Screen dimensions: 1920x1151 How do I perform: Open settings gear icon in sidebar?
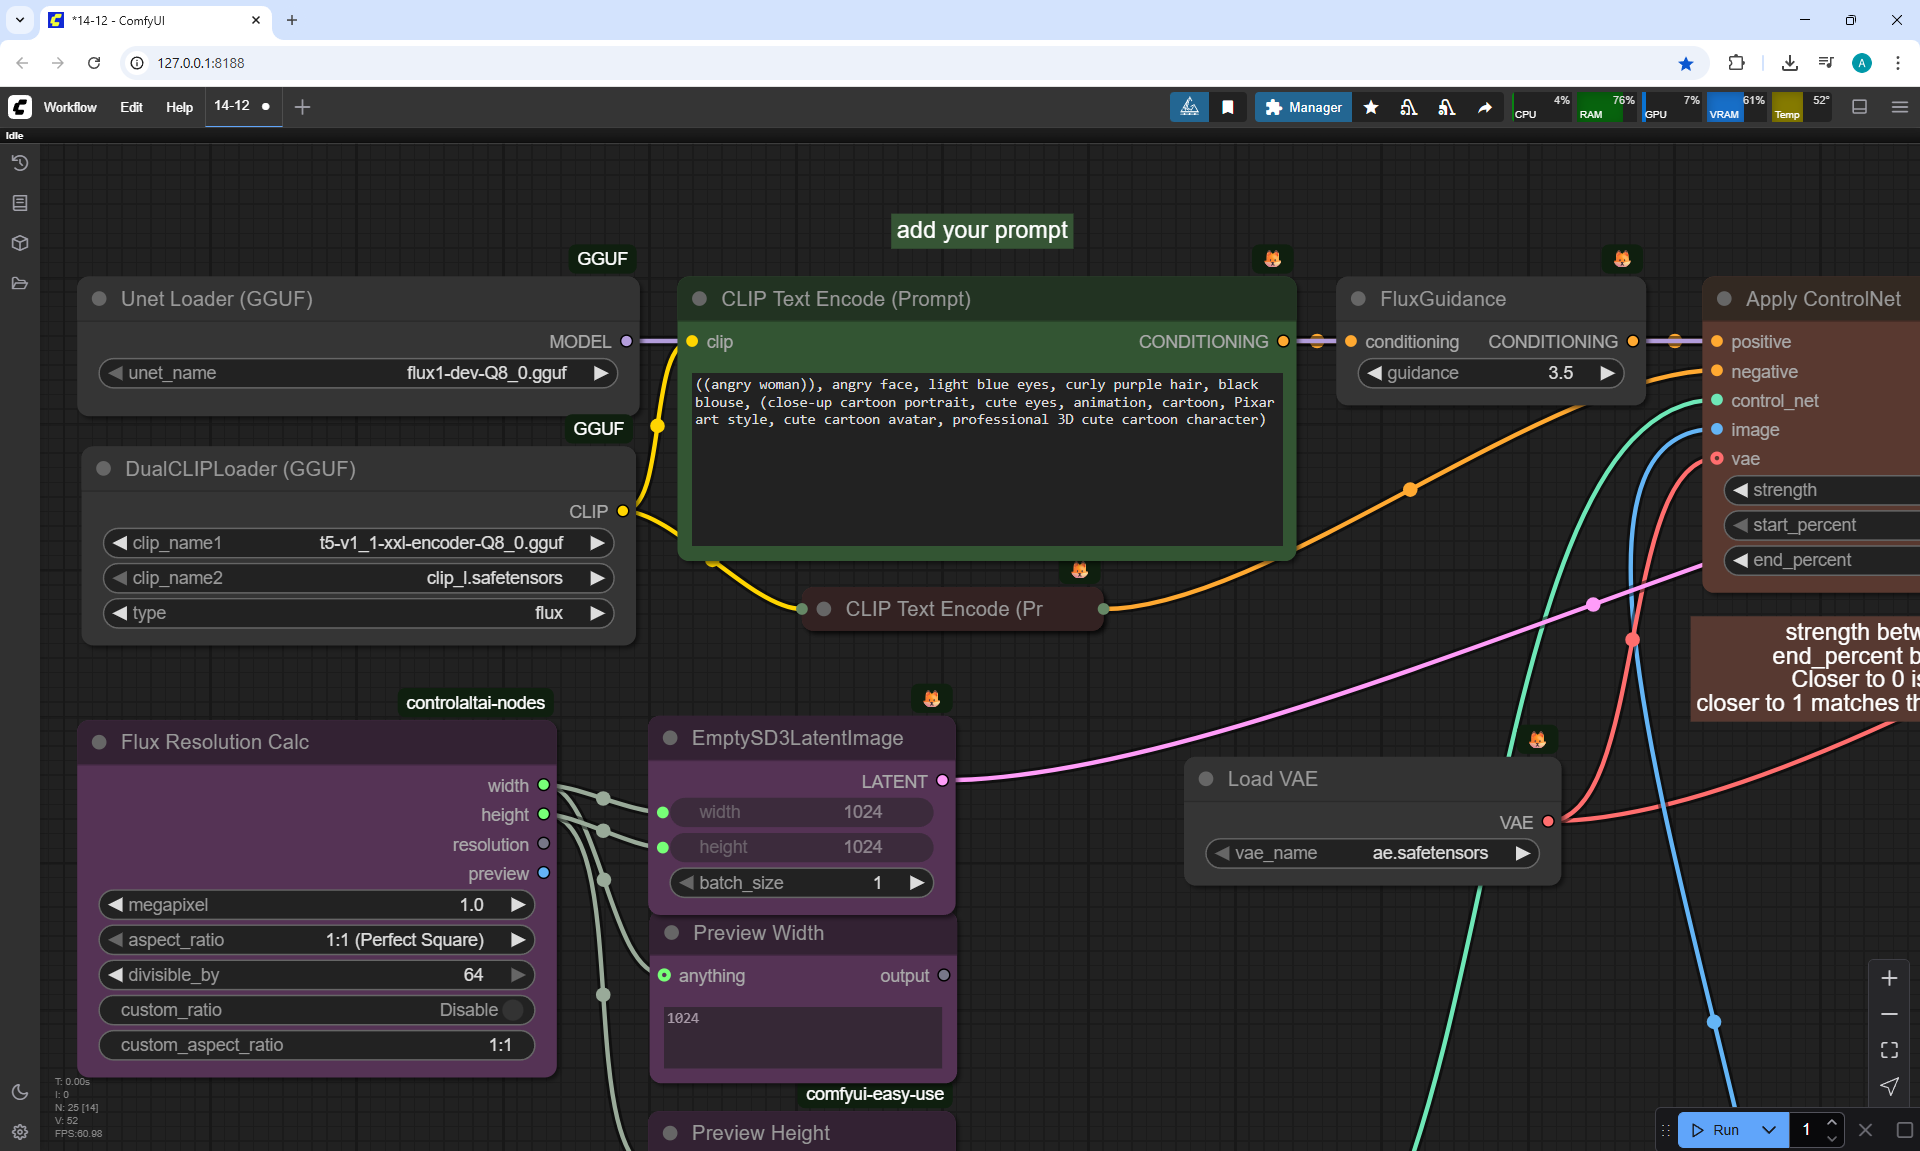coord(19,1132)
